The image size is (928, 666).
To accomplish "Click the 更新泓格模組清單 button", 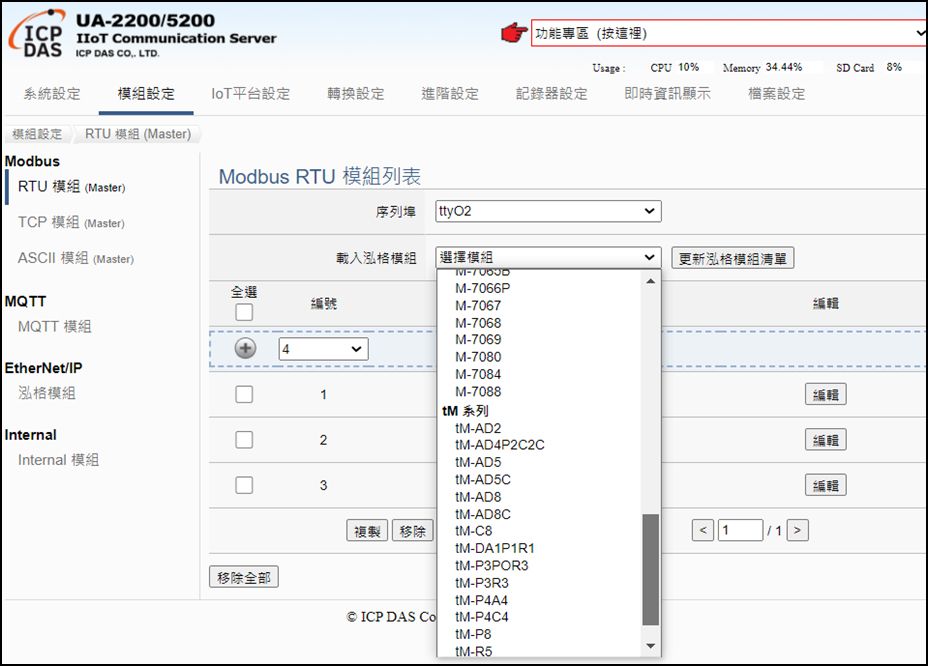I will (733, 258).
